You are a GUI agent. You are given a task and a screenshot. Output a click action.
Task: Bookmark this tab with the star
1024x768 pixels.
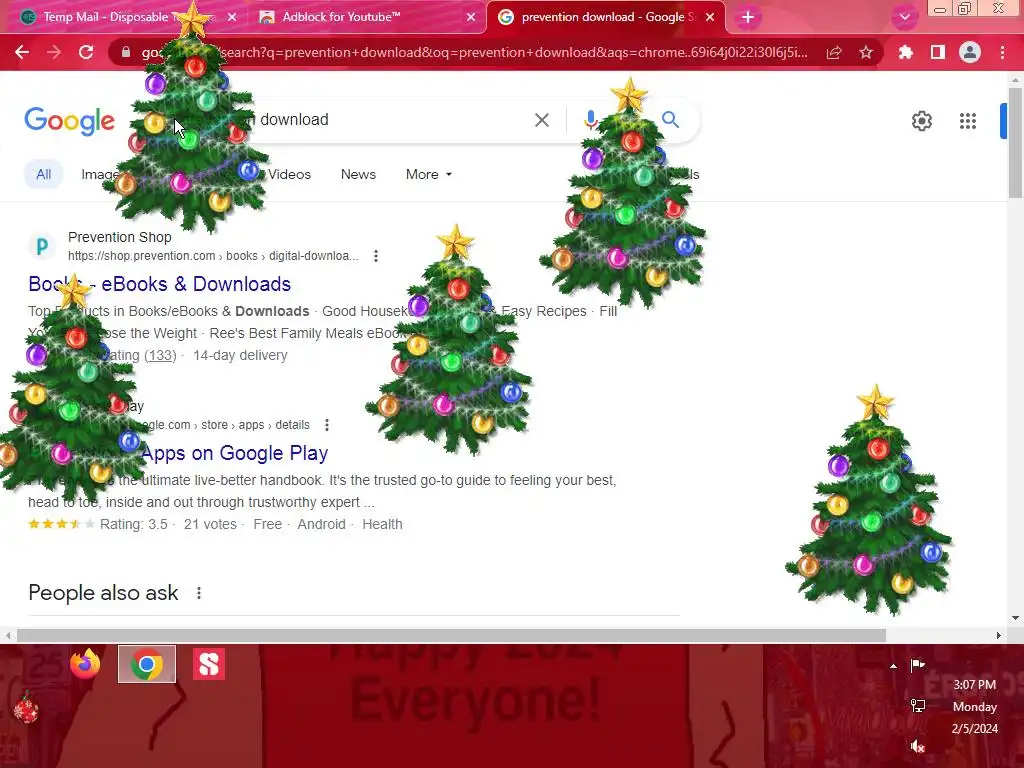[x=866, y=52]
